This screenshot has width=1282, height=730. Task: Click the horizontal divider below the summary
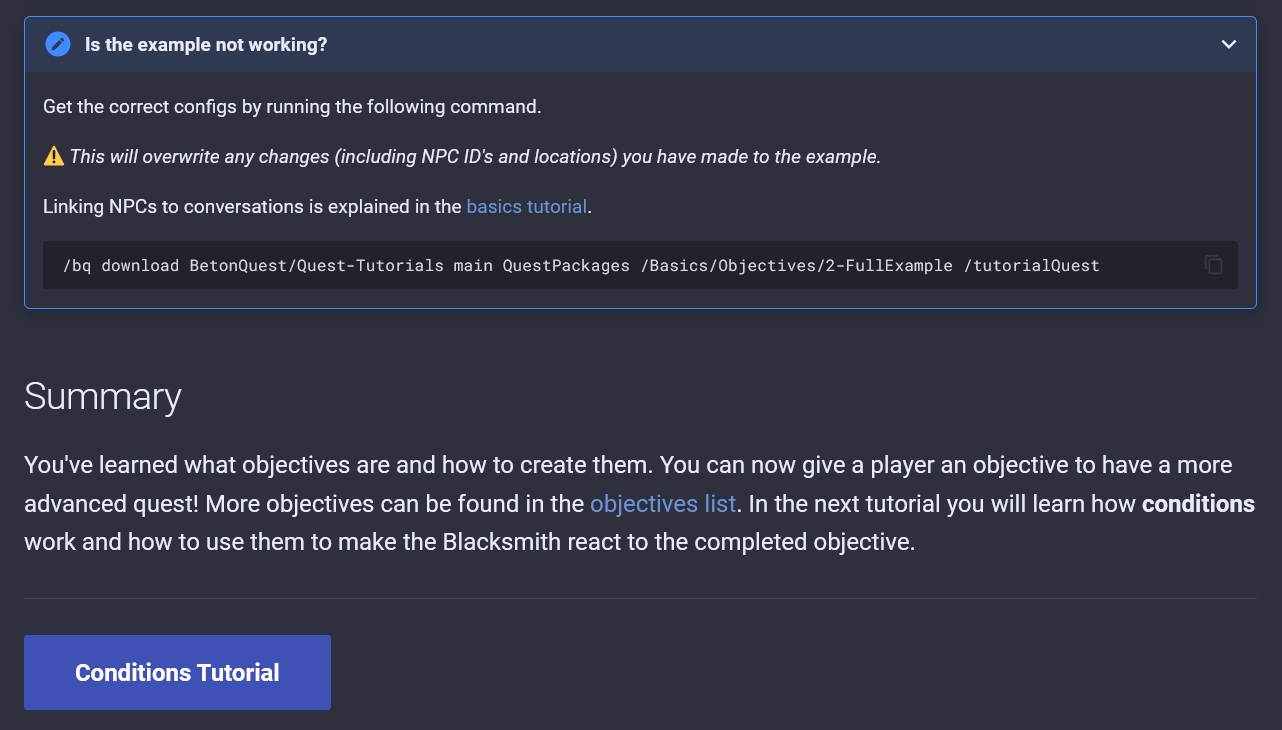(640, 598)
